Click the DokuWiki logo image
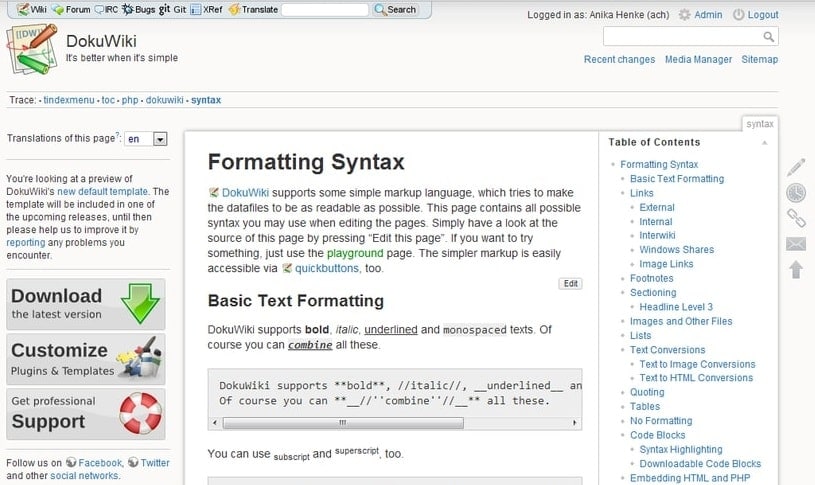815x485 pixels. (x=31, y=50)
